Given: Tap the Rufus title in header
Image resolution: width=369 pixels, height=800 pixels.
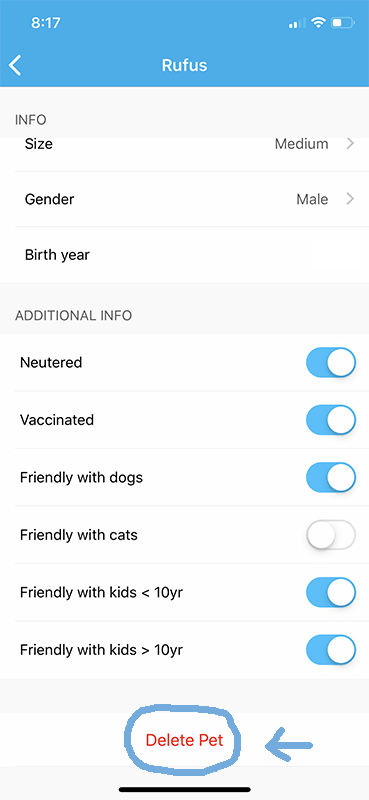Looking at the screenshot, I should click(x=184, y=65).
